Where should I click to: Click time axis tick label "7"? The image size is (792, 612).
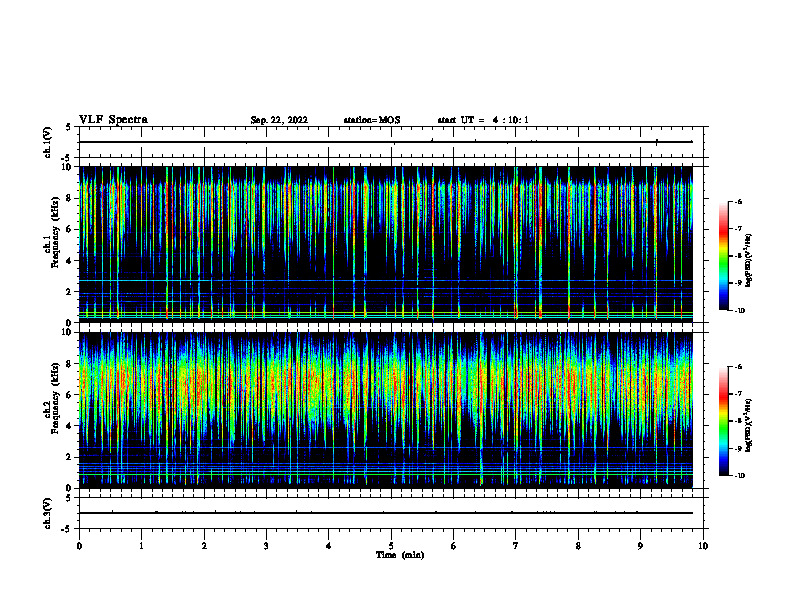pyautogui.click(x=516, y=546)
